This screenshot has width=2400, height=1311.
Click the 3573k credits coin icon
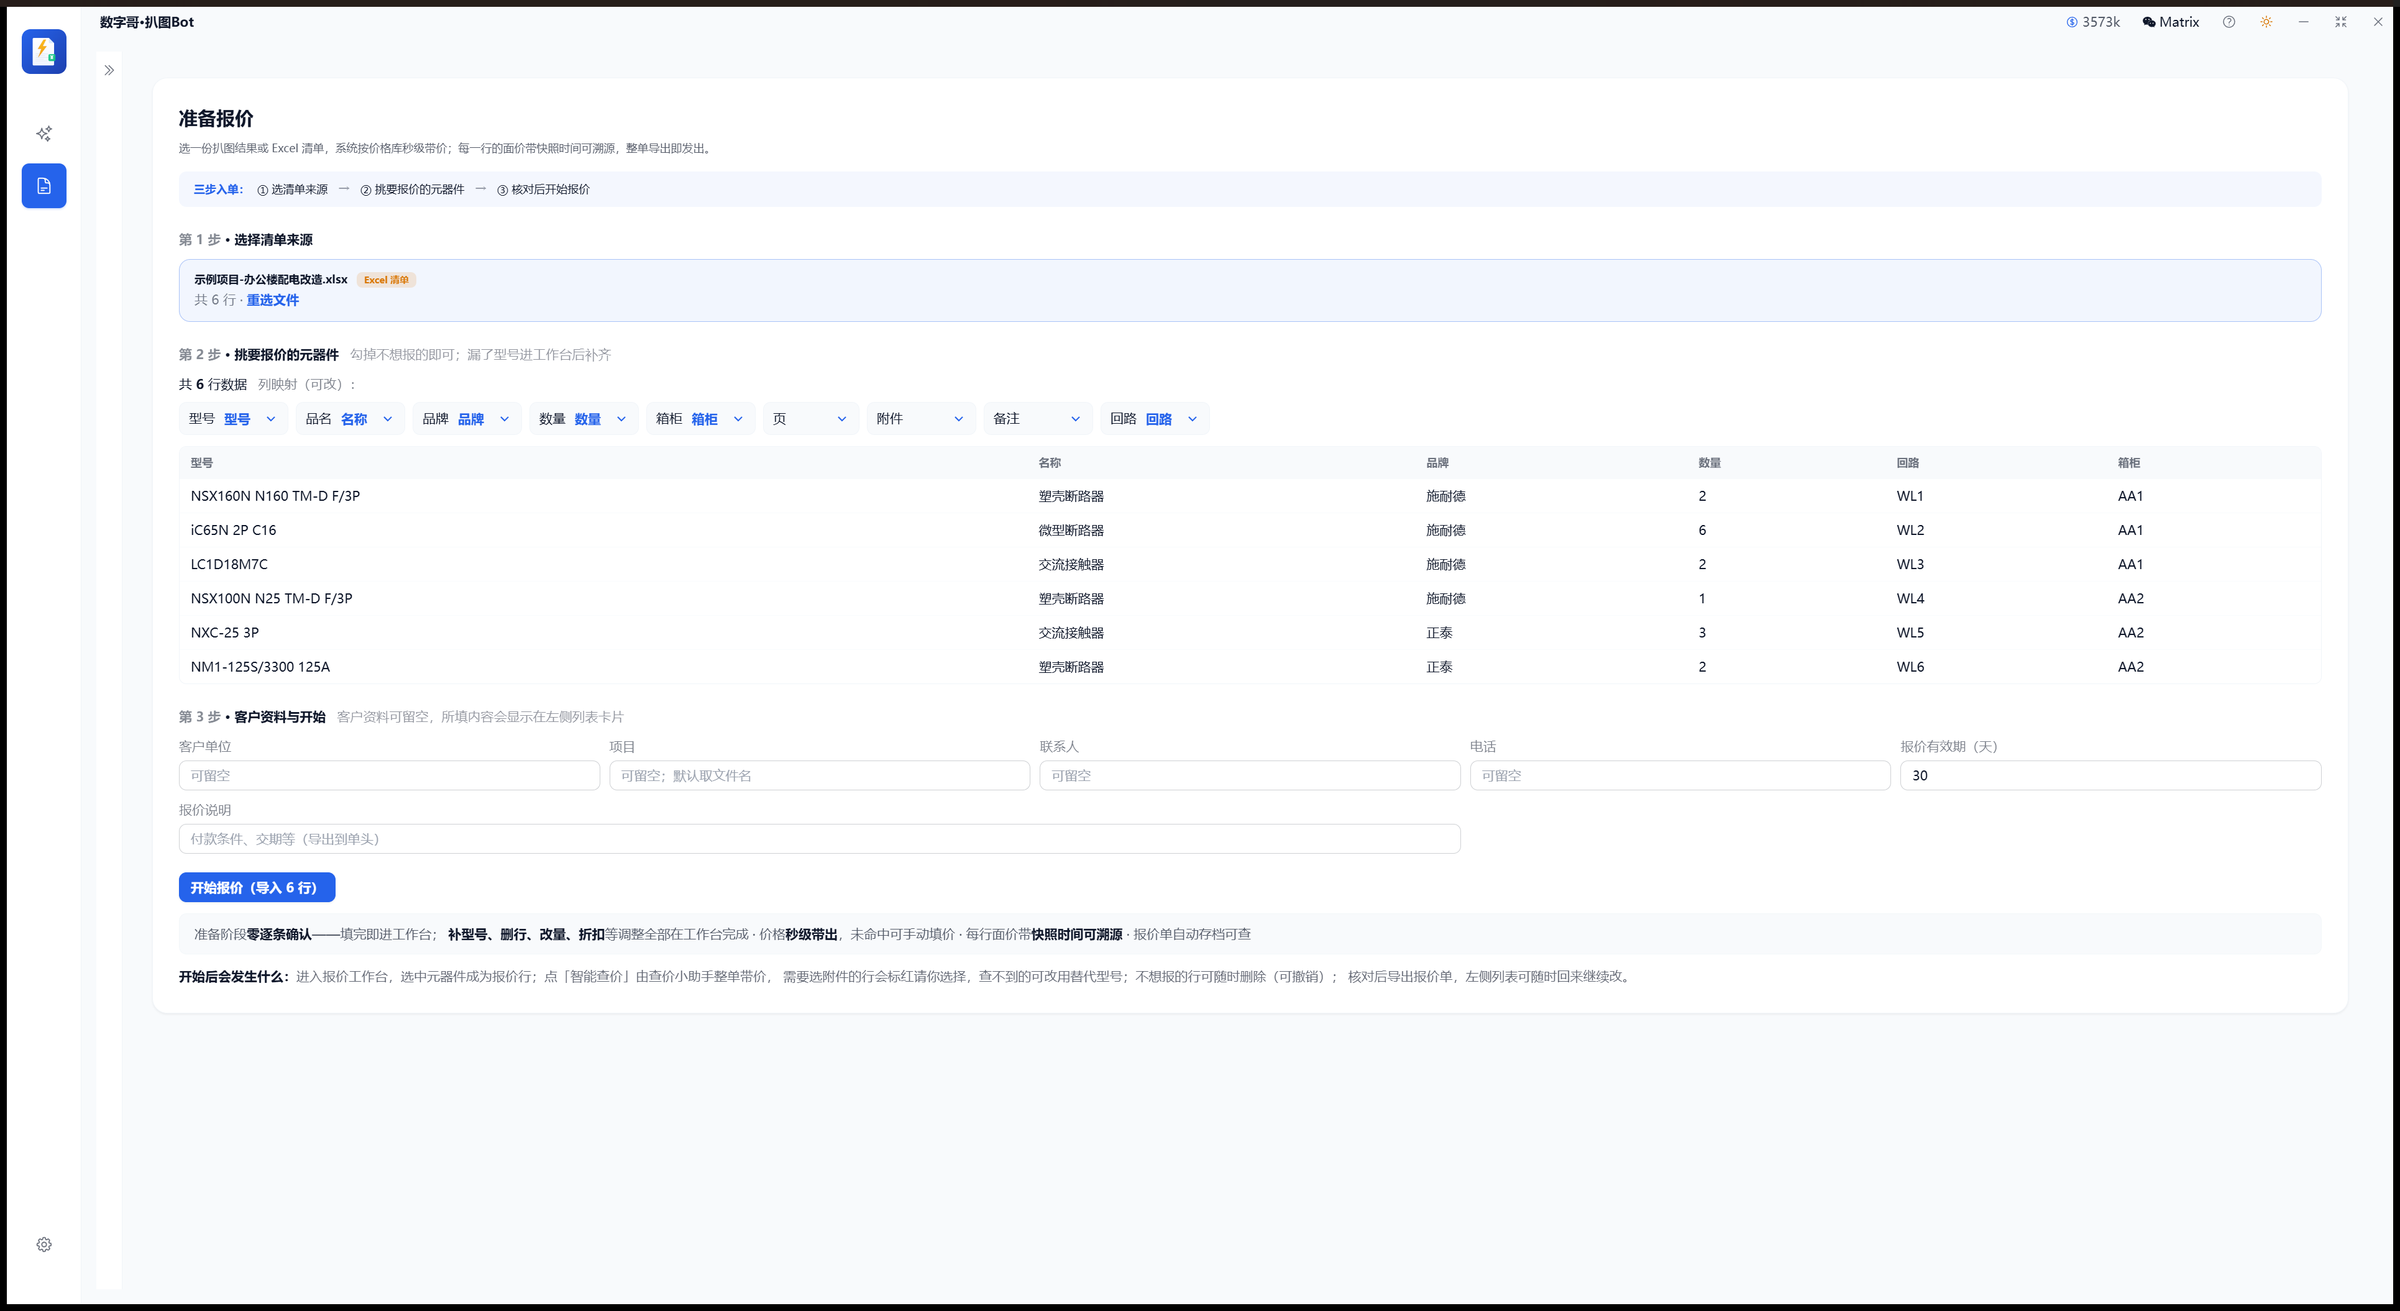tap(2072, 22)
